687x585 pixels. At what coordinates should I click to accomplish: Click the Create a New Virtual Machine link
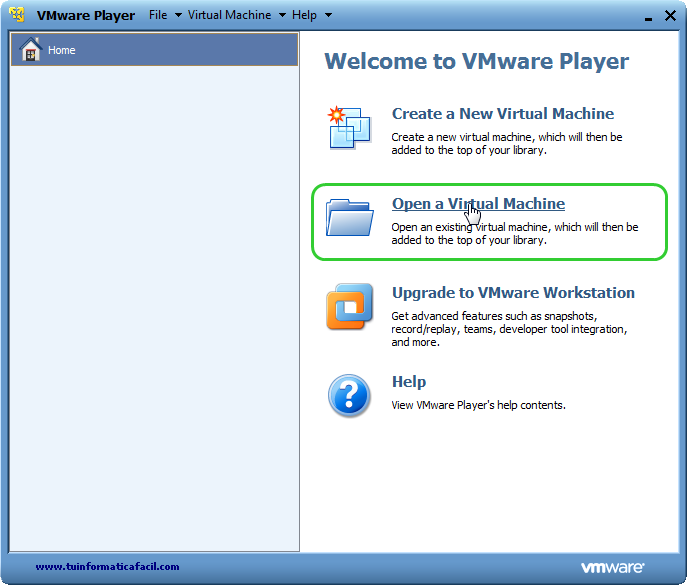pyautogui.click(x=503, y=113)
